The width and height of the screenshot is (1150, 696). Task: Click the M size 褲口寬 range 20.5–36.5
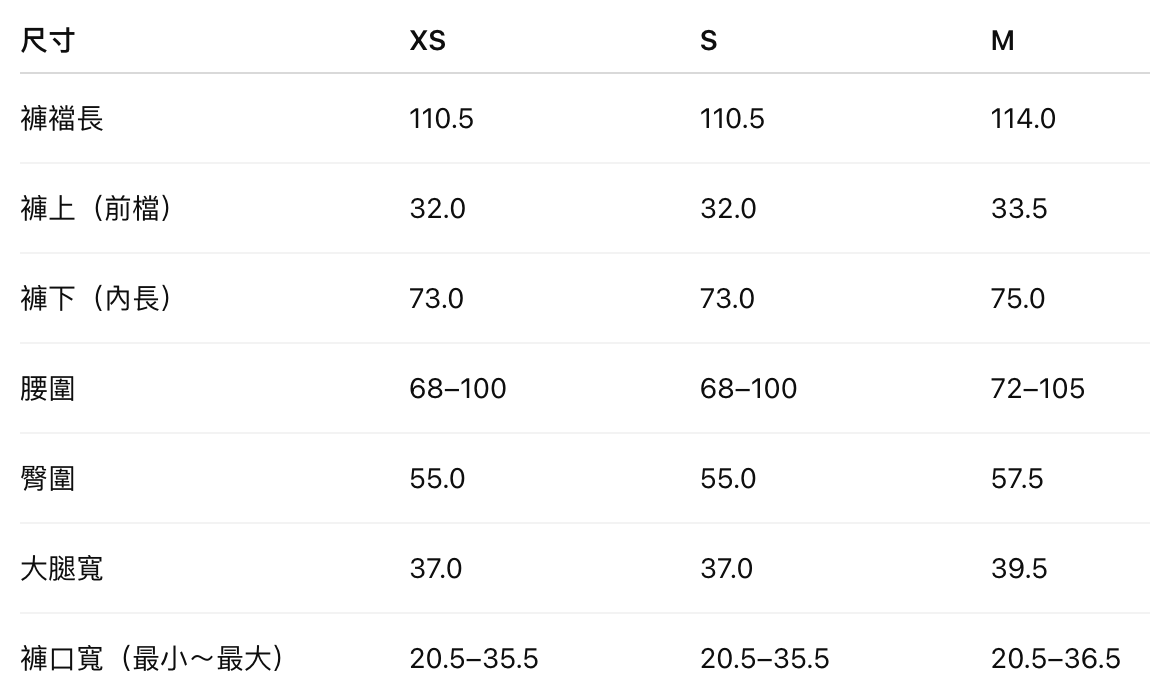click(x=1055, y=659)
